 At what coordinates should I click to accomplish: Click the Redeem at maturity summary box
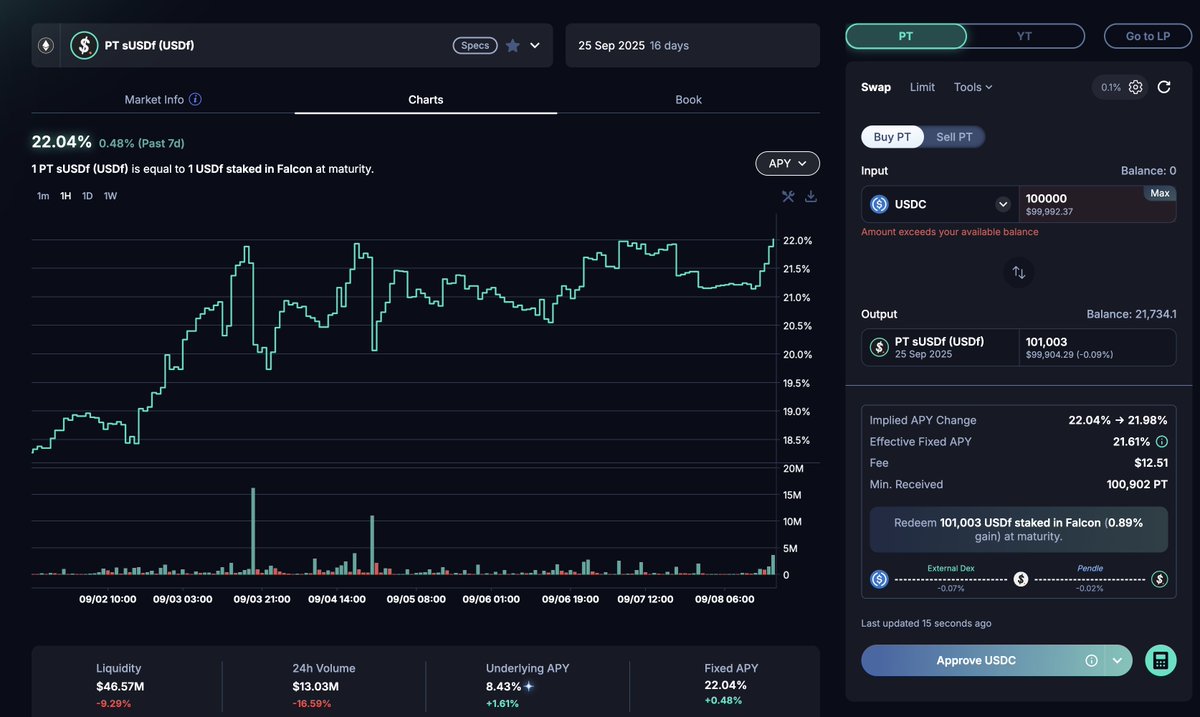point(1018,529)
